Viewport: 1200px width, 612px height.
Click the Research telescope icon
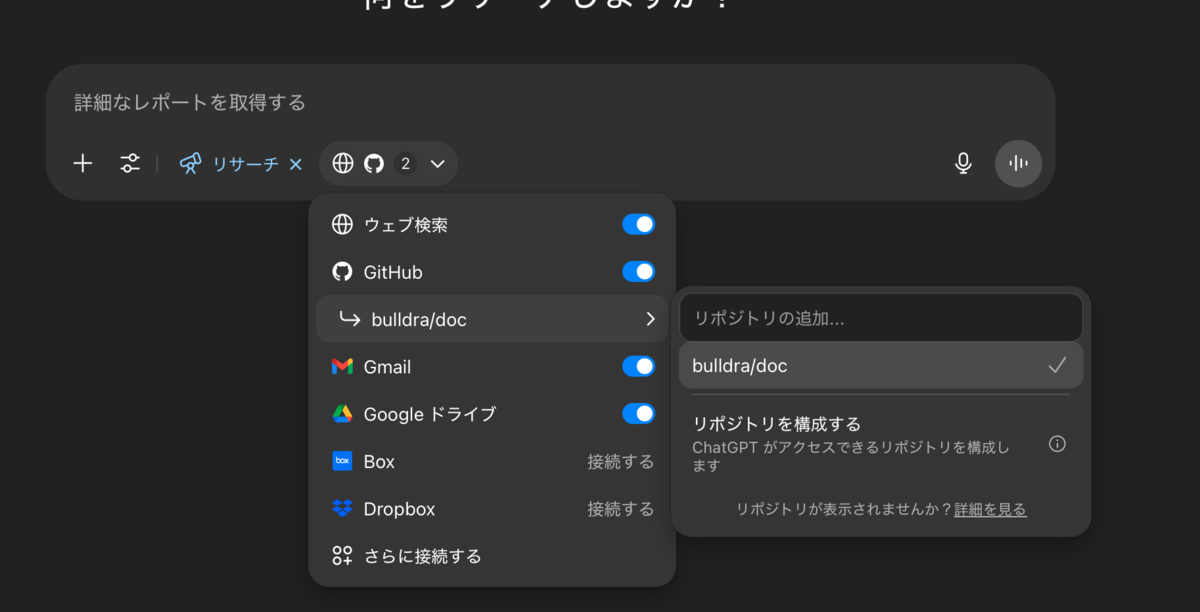tap(191, 164)
